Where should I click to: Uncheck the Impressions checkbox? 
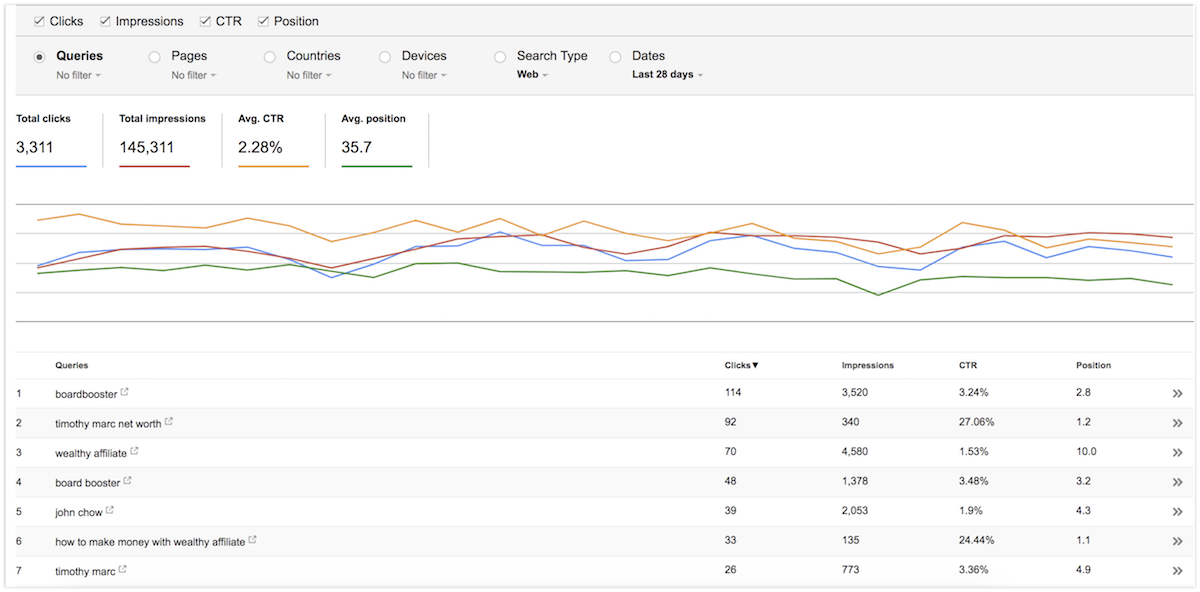[x=106, y=21]
